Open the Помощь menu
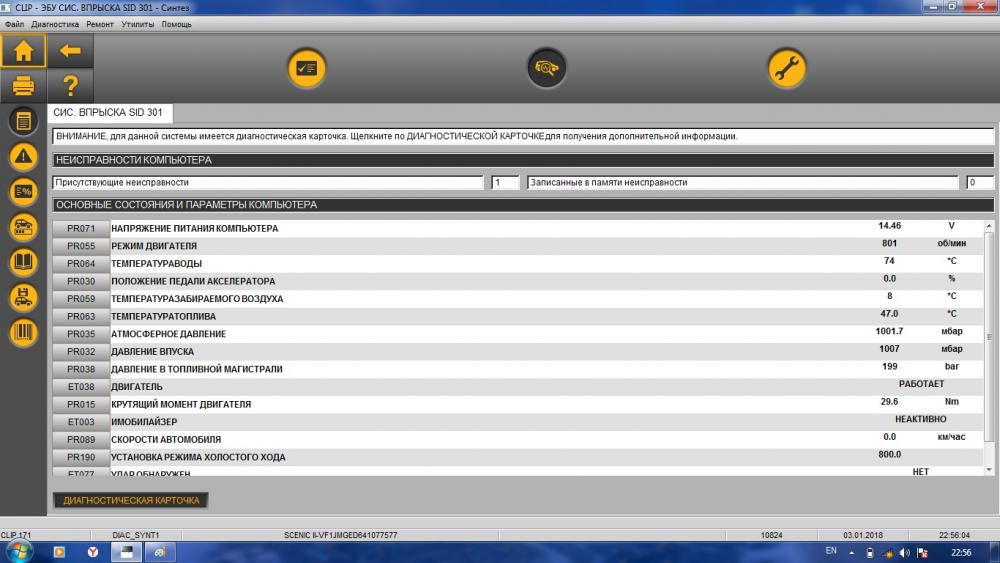 176,24
